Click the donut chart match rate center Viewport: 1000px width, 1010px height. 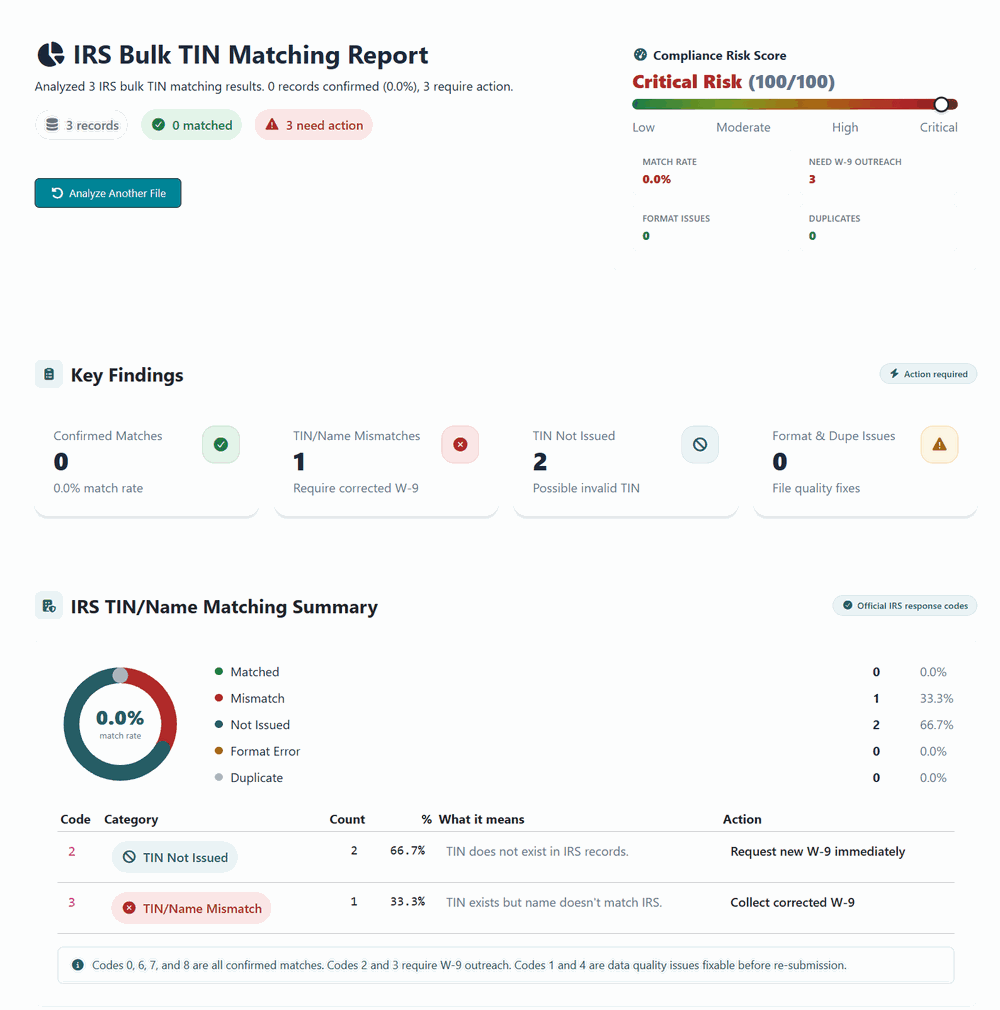tap(120, 723)
